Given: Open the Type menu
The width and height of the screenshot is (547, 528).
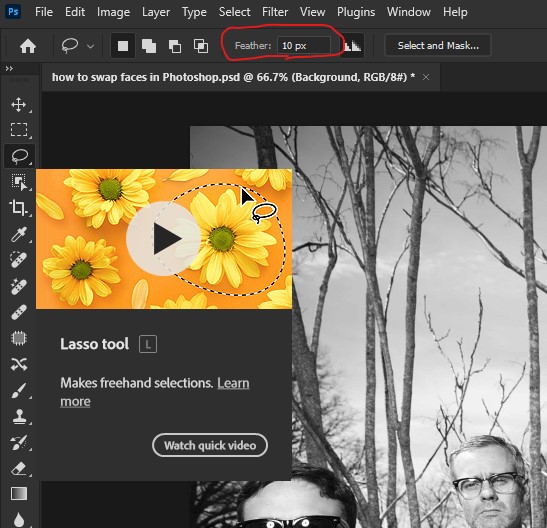Looking at the screenshot, I should [x=194, y=12].
